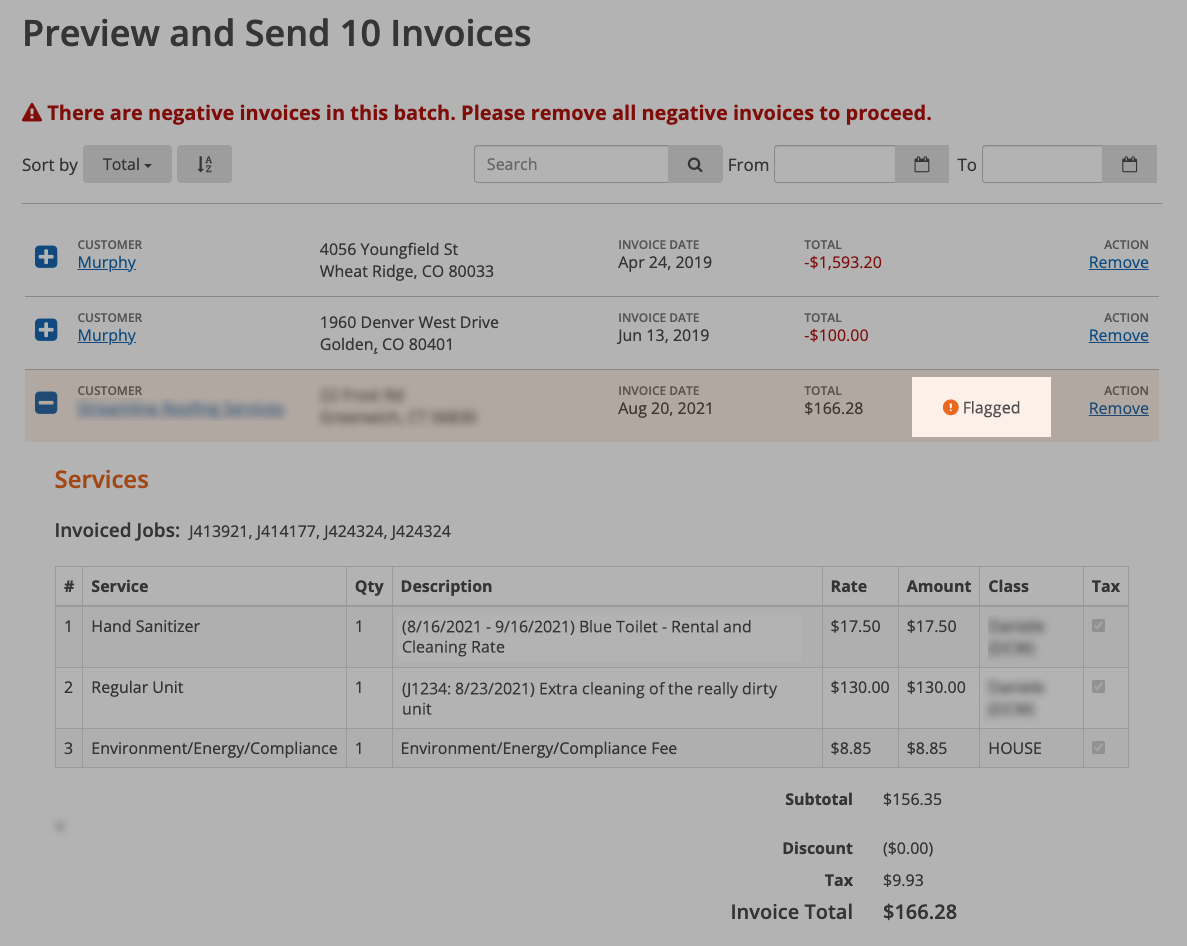Click the exclamation icon inside the Flagged badge
This screenshot has height=946, width=1187.
pyautogui.click(x=948, y=407)
